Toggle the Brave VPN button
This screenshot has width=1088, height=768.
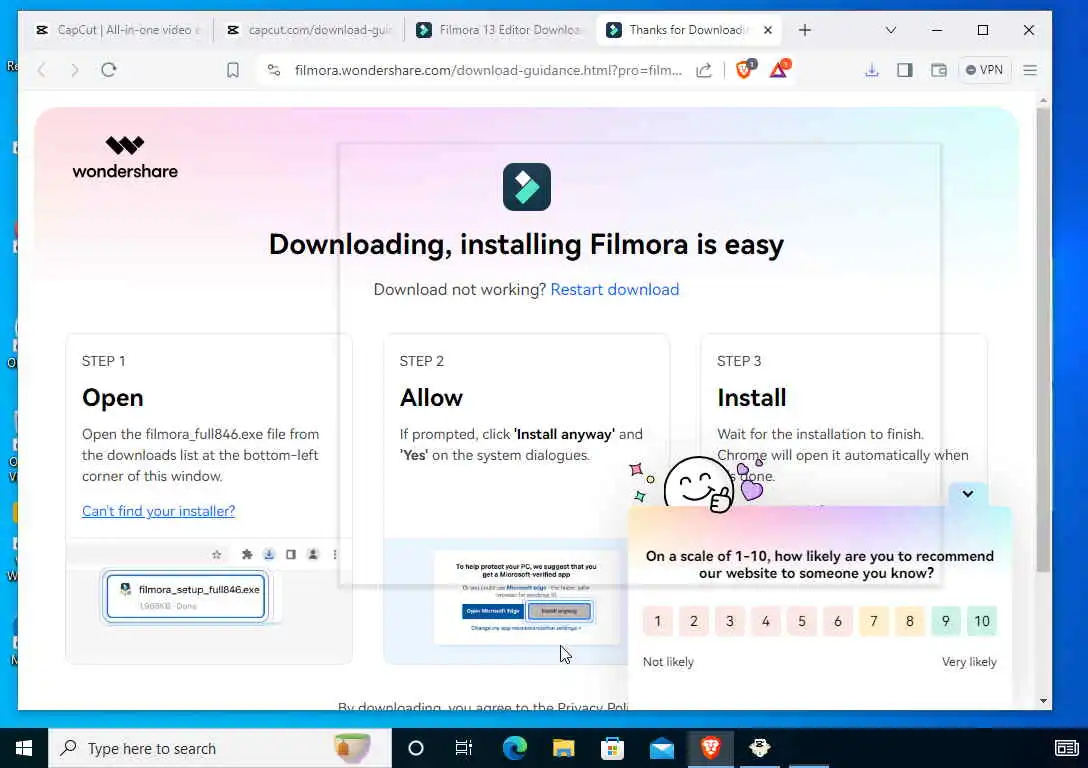click(x=984, y=70)
